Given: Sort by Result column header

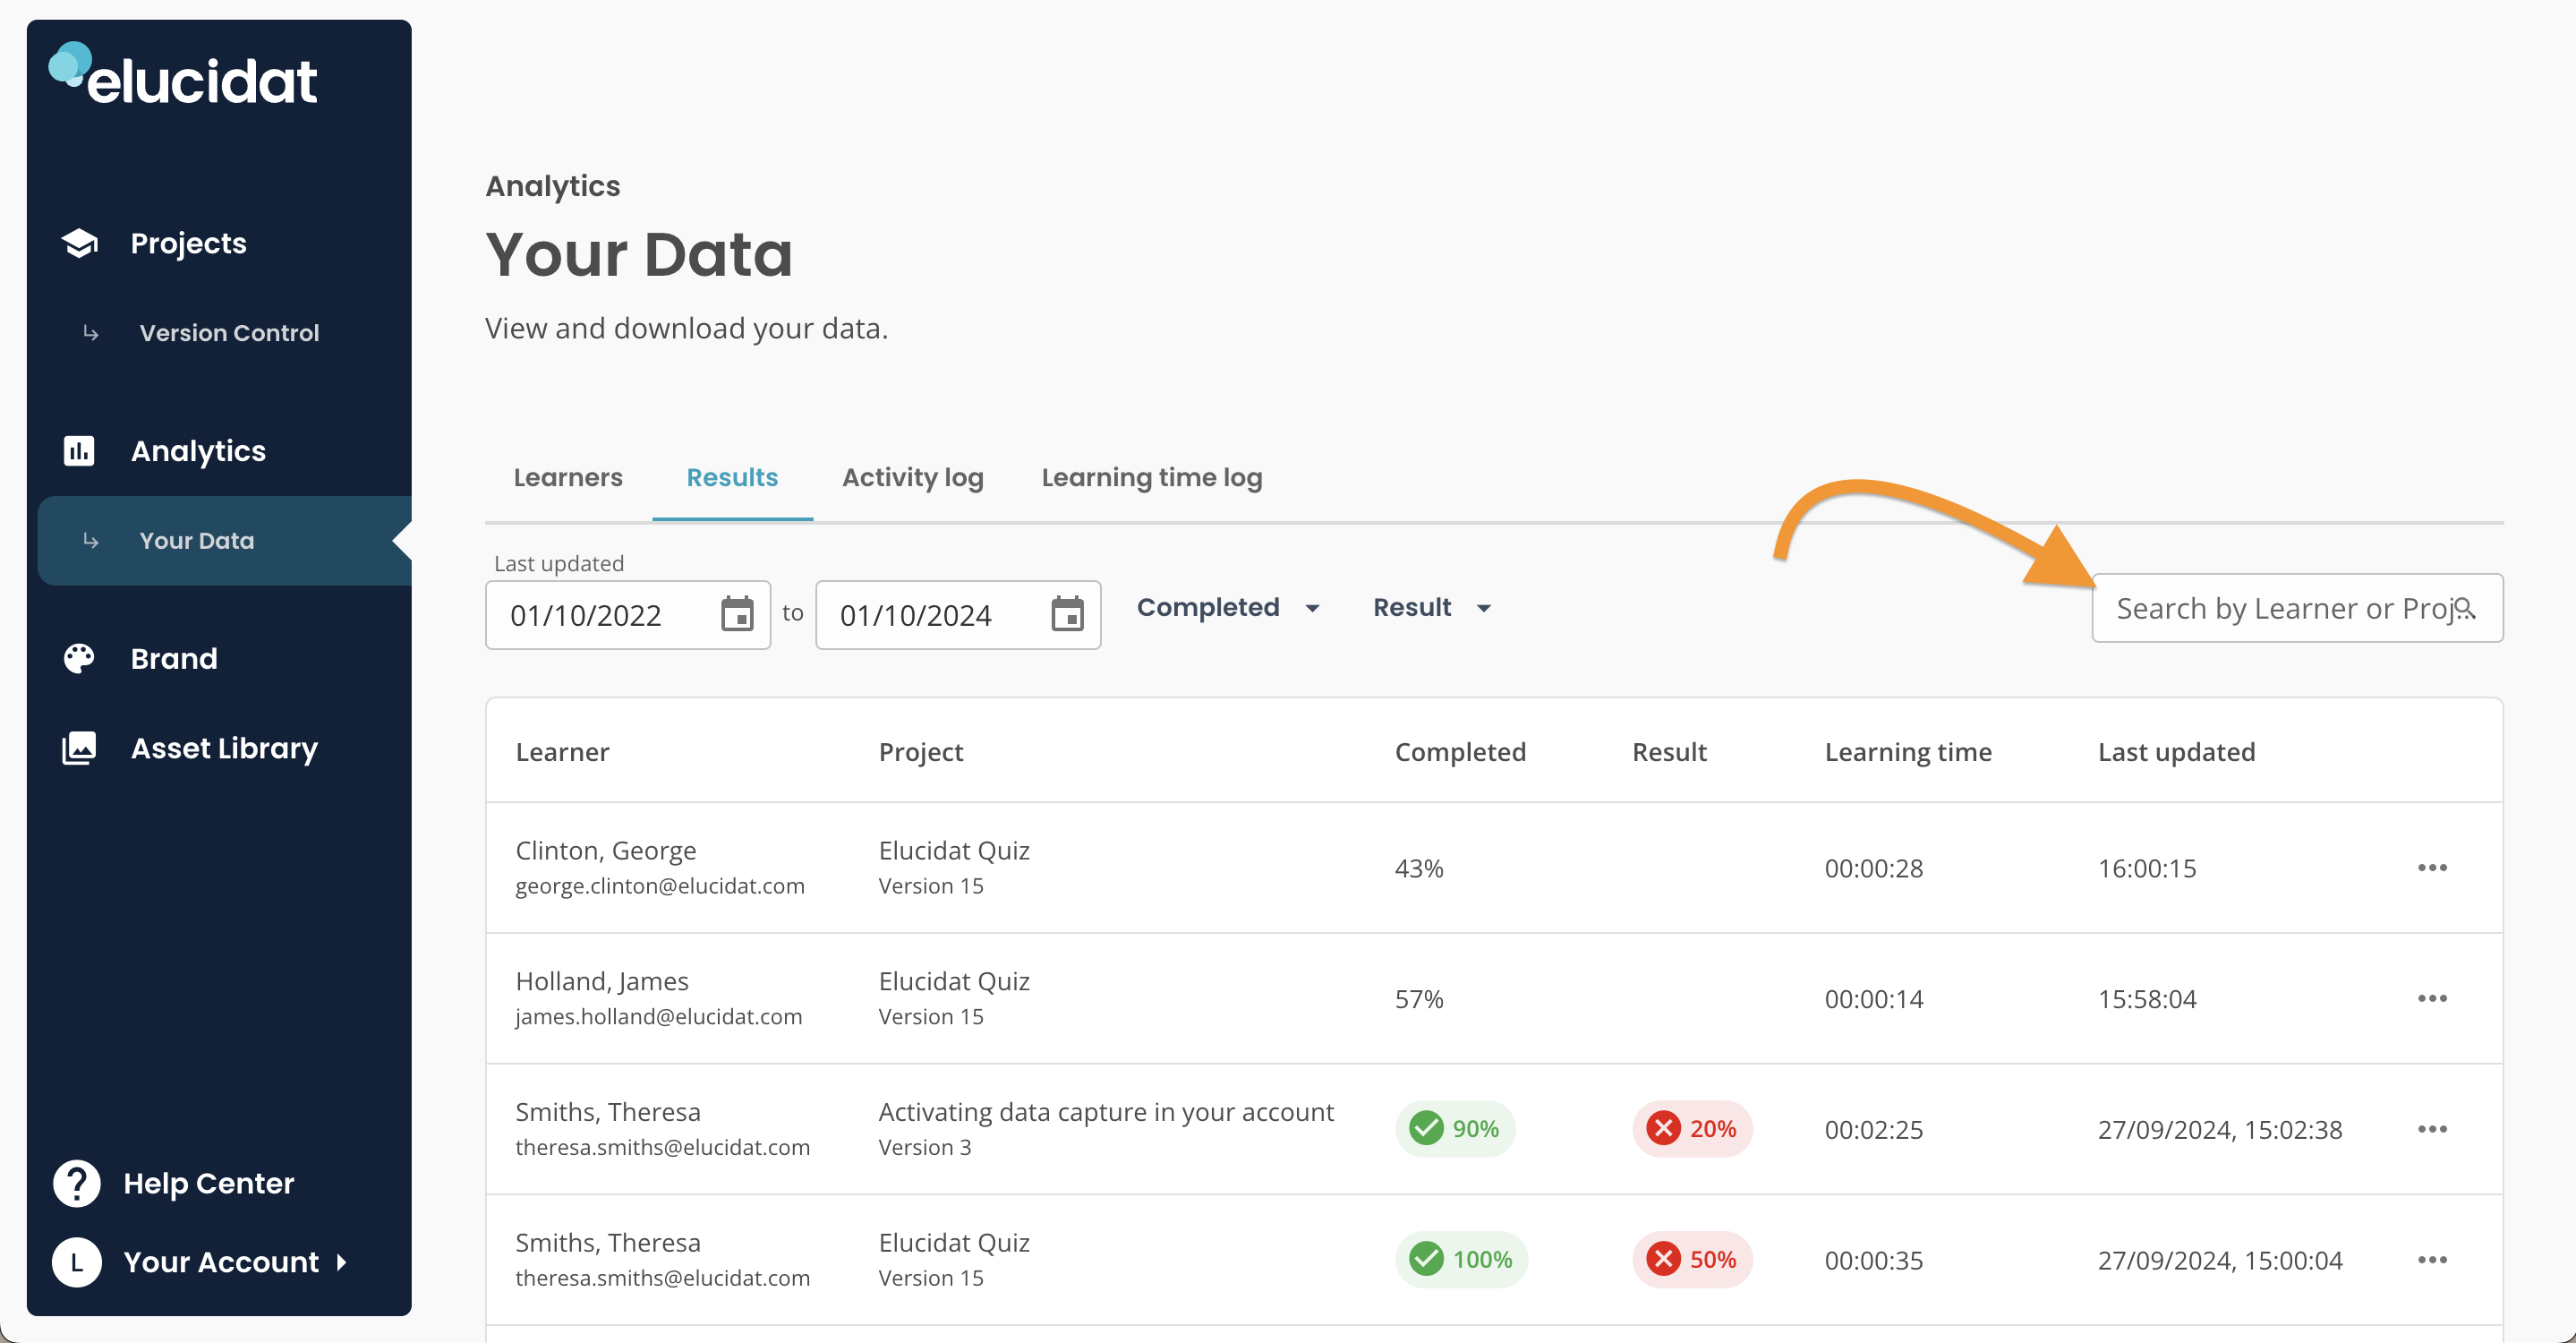Looking at the screenshot, I should pyautogui.click(x=1669, y=752).
